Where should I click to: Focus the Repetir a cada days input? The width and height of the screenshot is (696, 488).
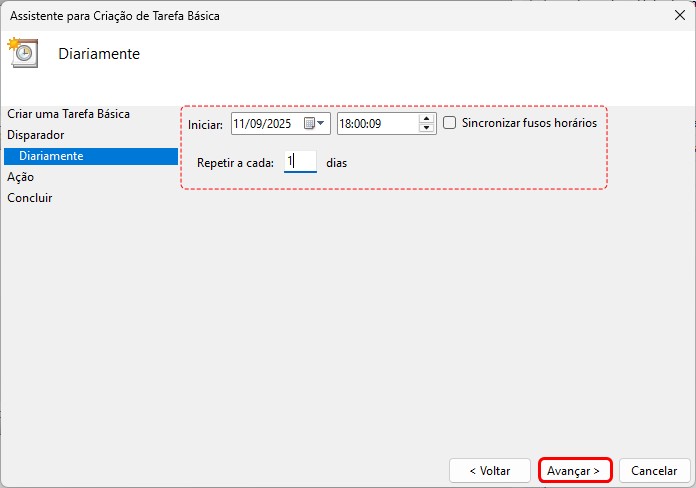(300, 161)
